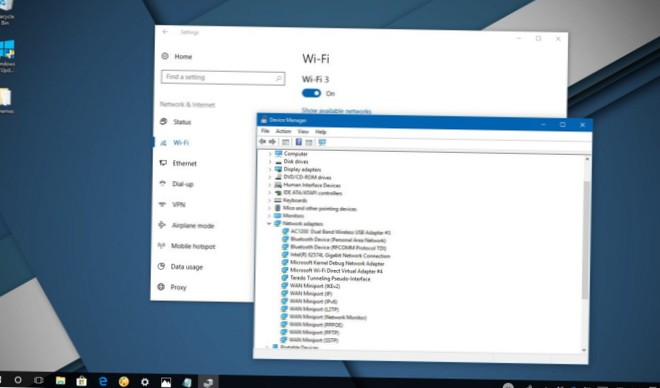The height and width of the screenshot is (388, 660).
Task: Click the Cortana circle on the taskbar
Action: pos(18,380)
